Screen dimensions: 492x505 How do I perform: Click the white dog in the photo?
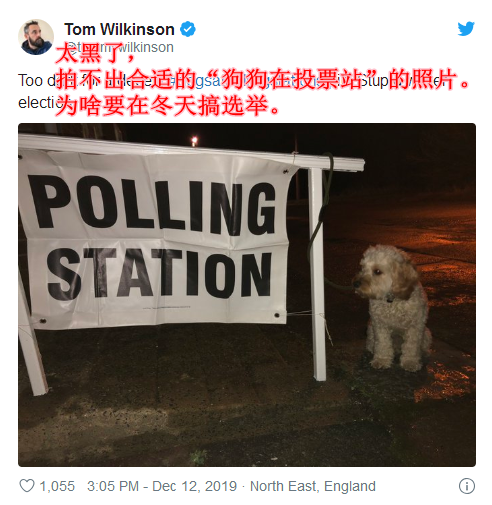click(392, 307)
